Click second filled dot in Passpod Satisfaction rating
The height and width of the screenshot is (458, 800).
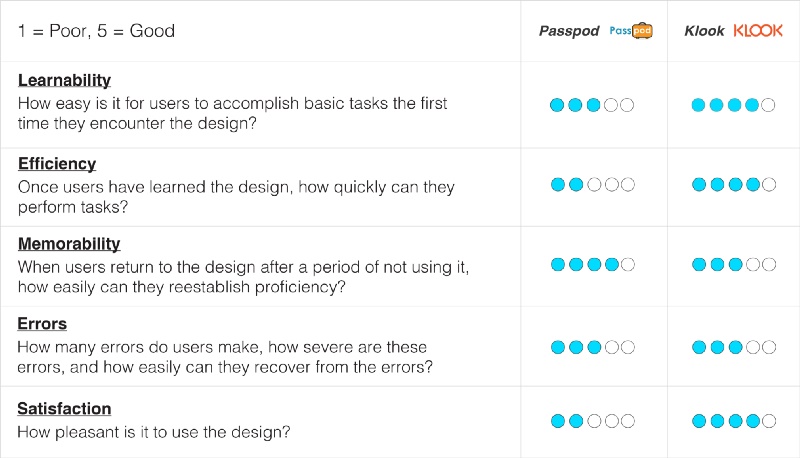[x=576, y=421]
